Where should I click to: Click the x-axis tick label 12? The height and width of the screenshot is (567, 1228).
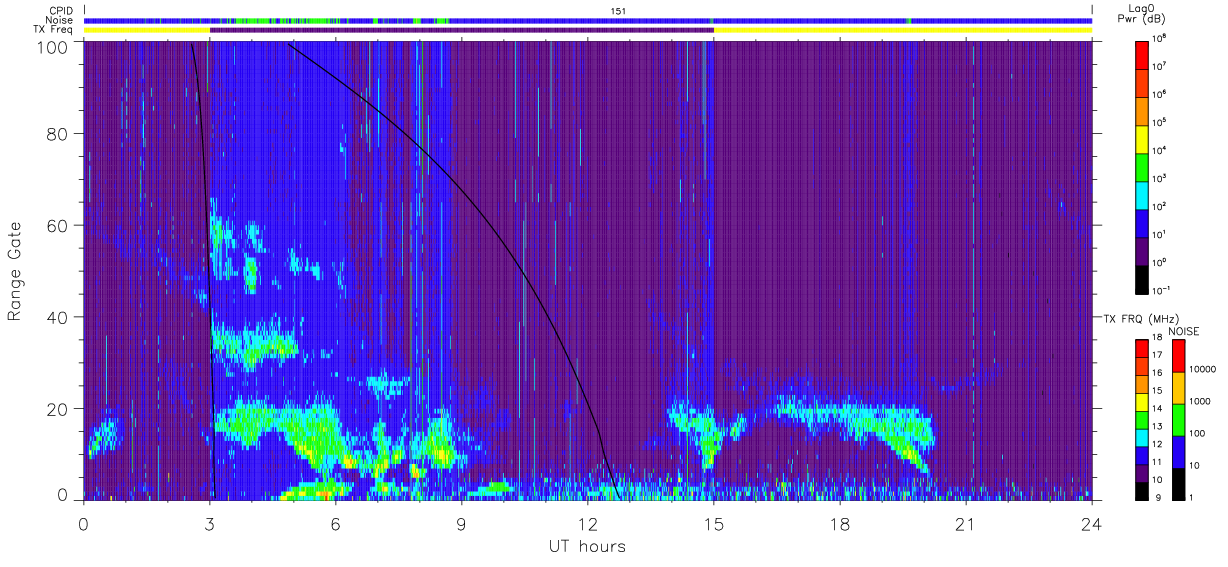587,523
